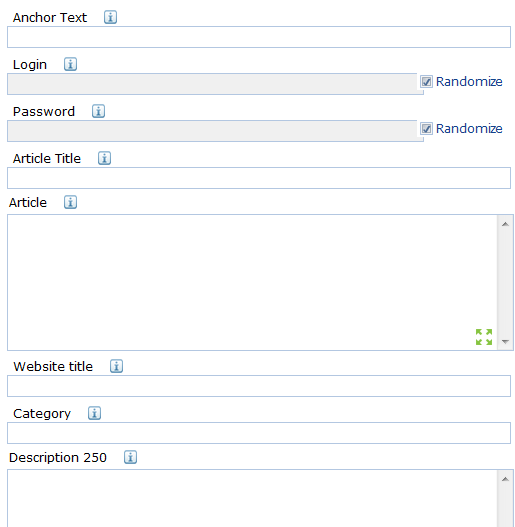Viewport: 515px width, 527px height.
Task: Expand the Article editor with green arrows icon
Action: [x=484, y=337]
